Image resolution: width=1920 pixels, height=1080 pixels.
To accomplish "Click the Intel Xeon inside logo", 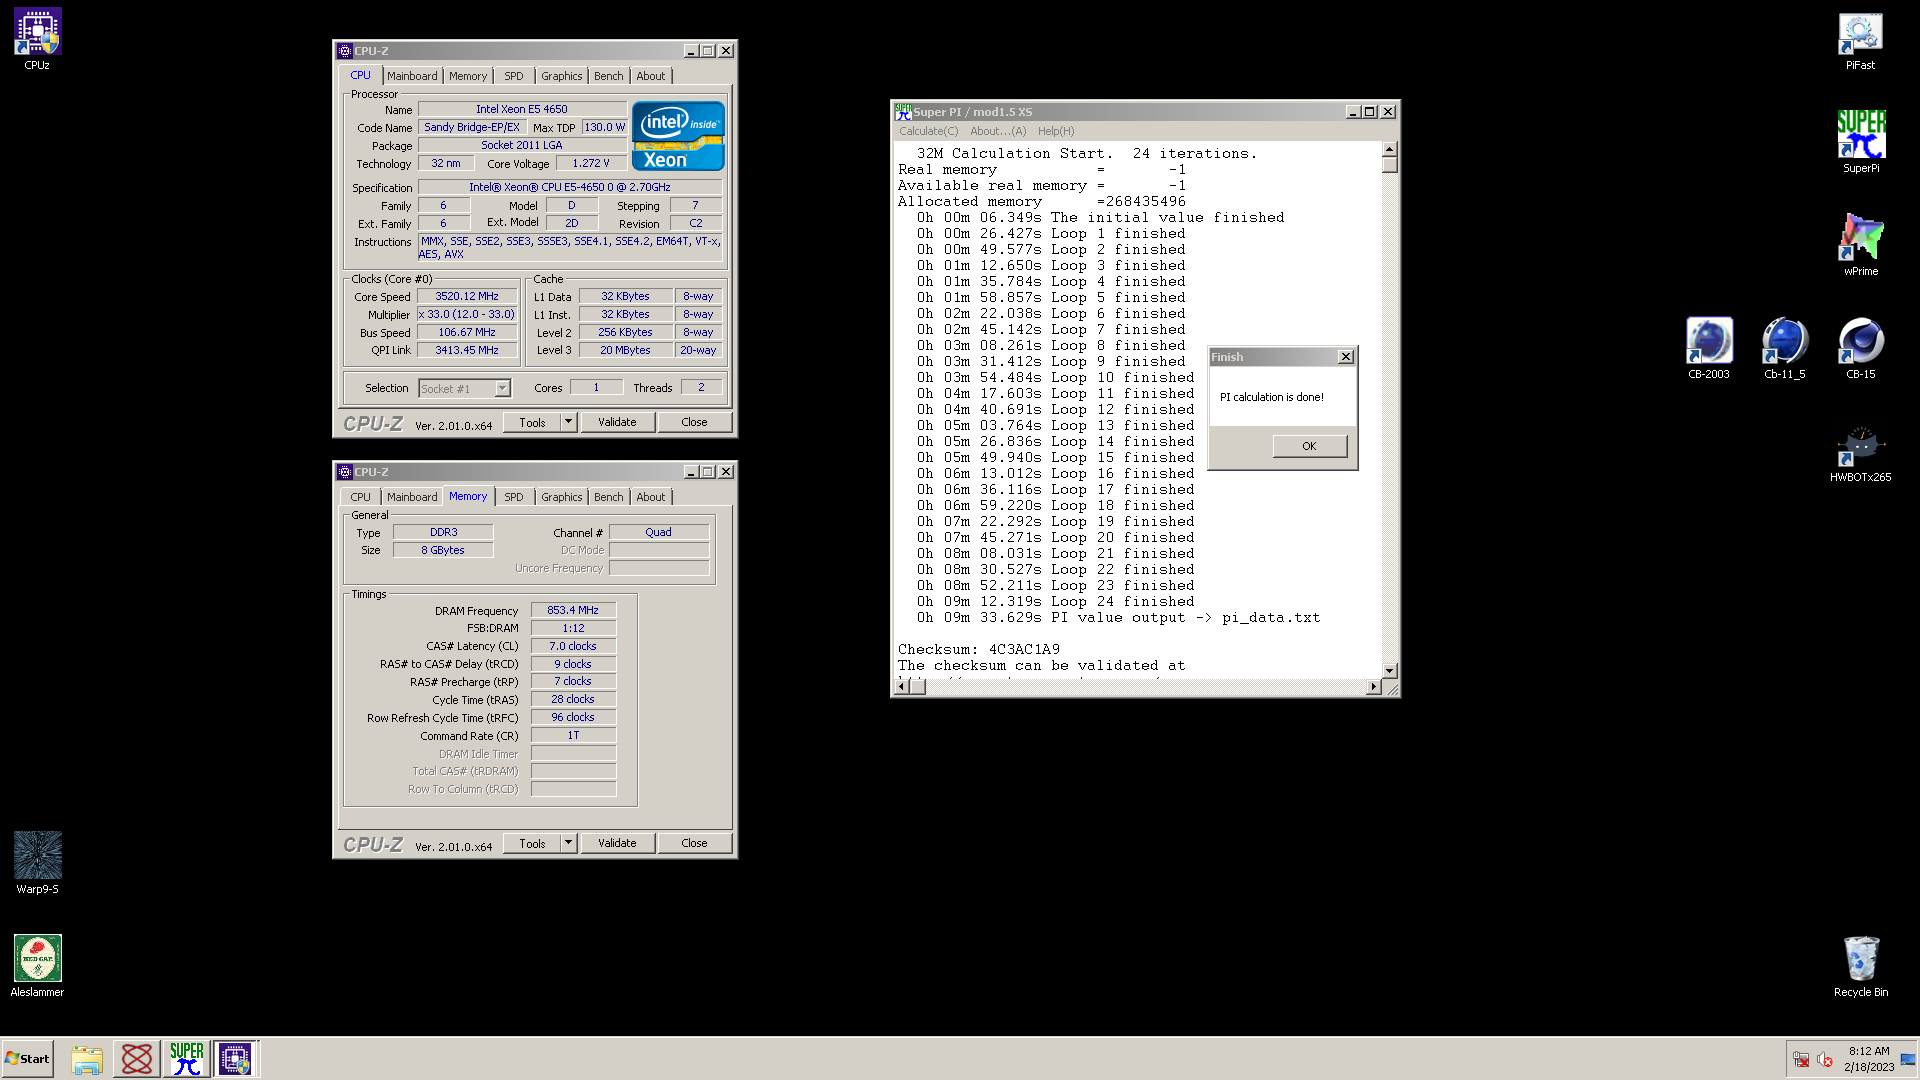I will [x=678, y=136].
